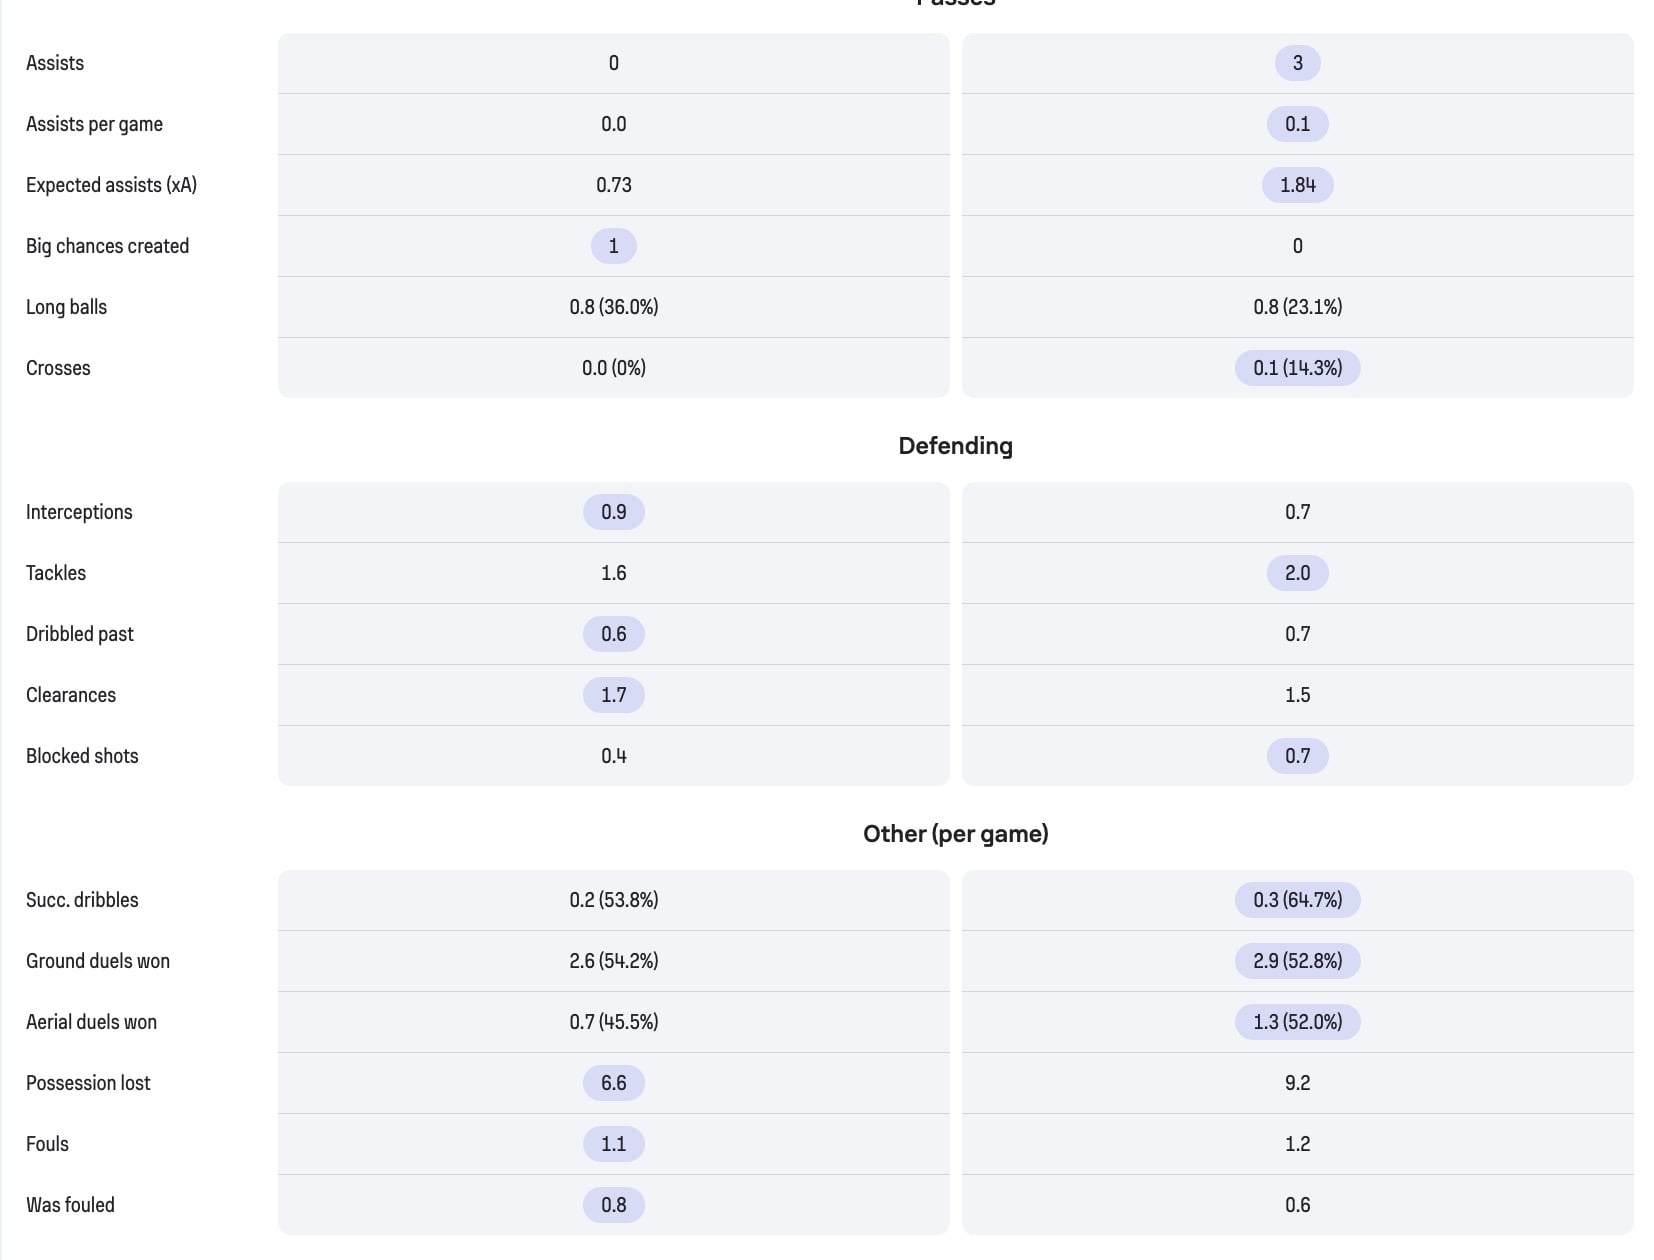1654x1260 pixels.
Task: Click the Defending section heading
Action: point(955,446)
